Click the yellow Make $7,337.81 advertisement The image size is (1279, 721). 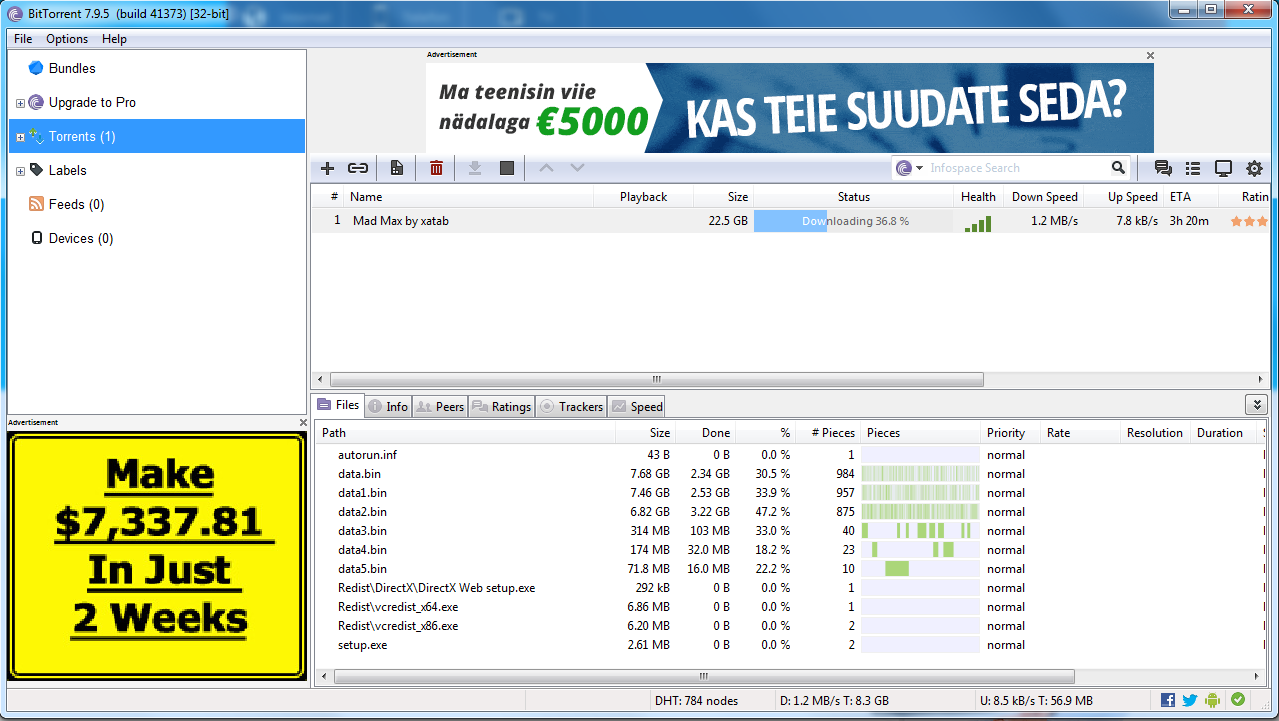[156, 556]
